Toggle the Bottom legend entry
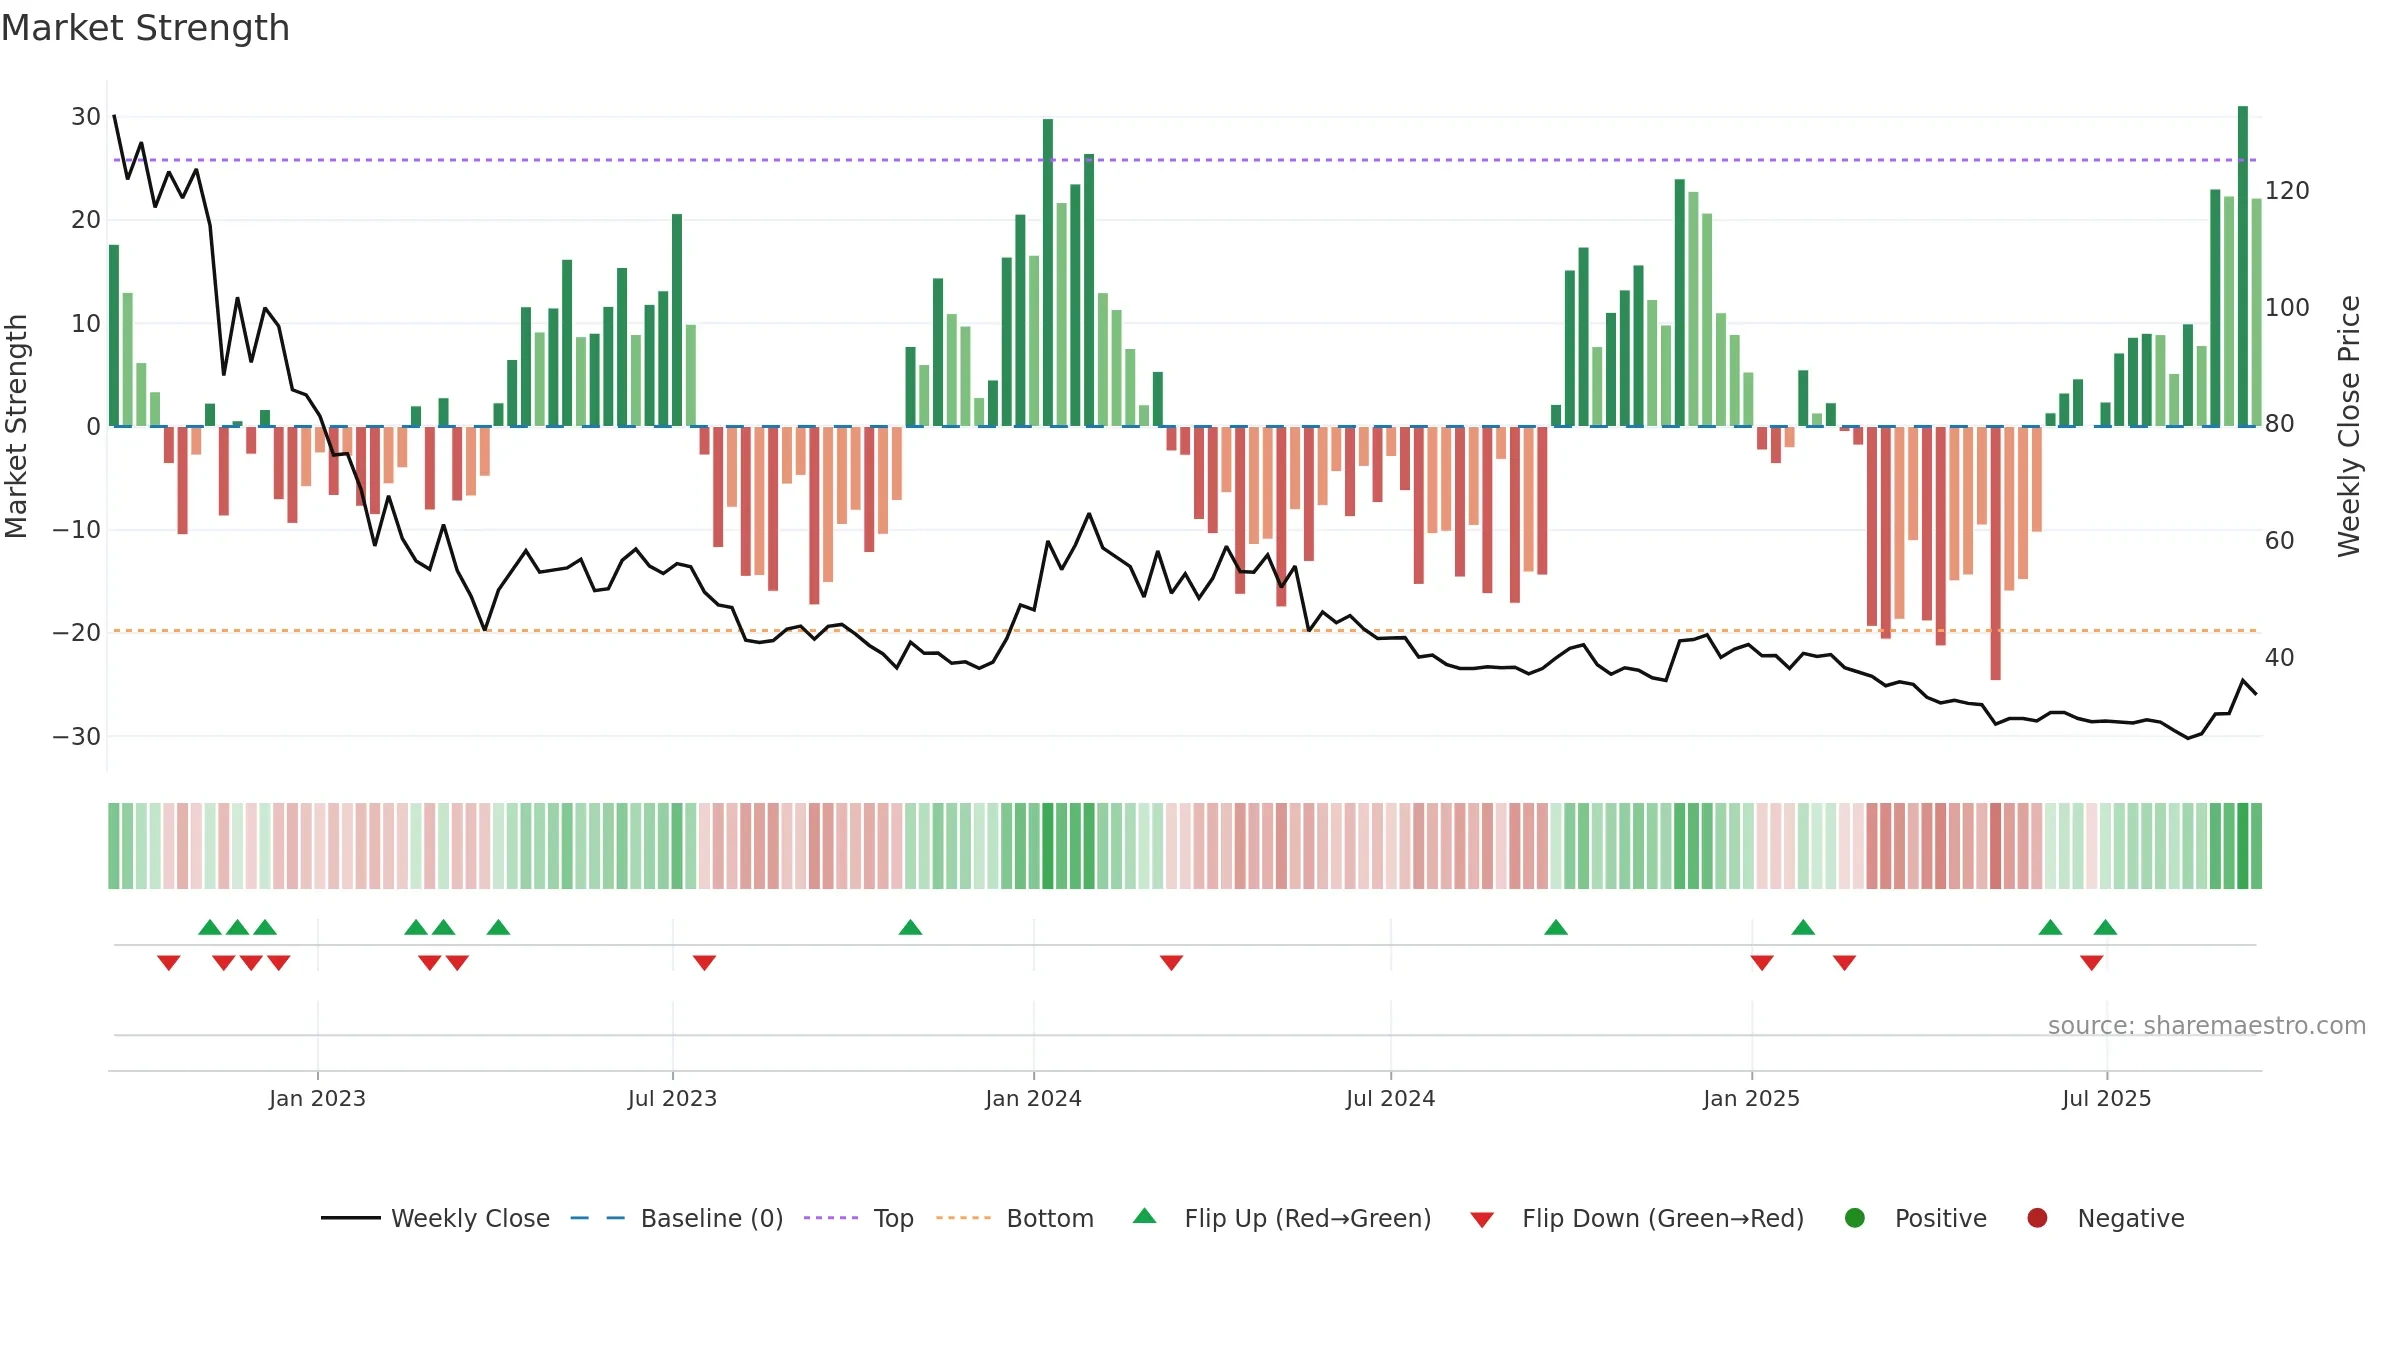The image size is (2400, 1350). [x=1015, y=1218]
